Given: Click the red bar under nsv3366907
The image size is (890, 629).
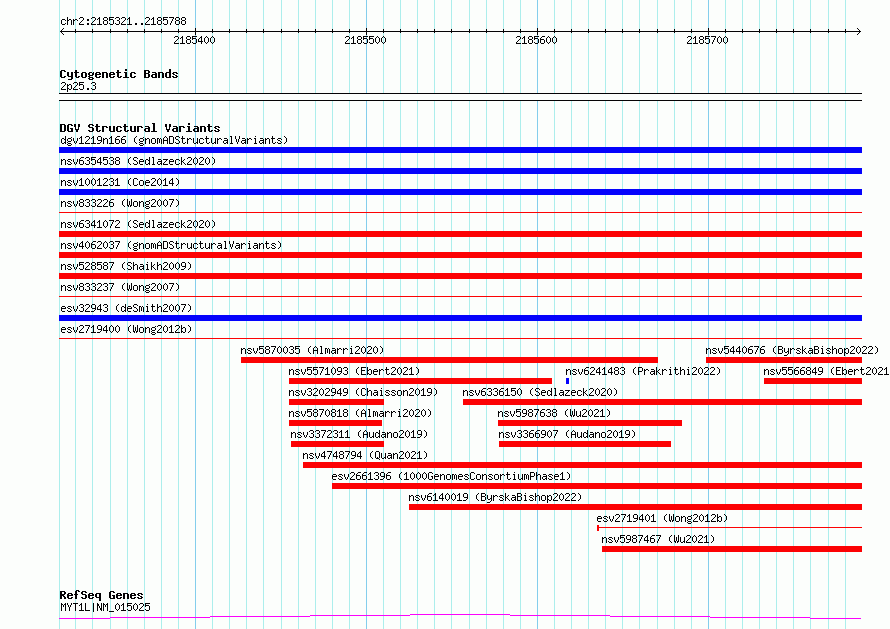Looking at the screenshot, I should [x=585, y=444].
